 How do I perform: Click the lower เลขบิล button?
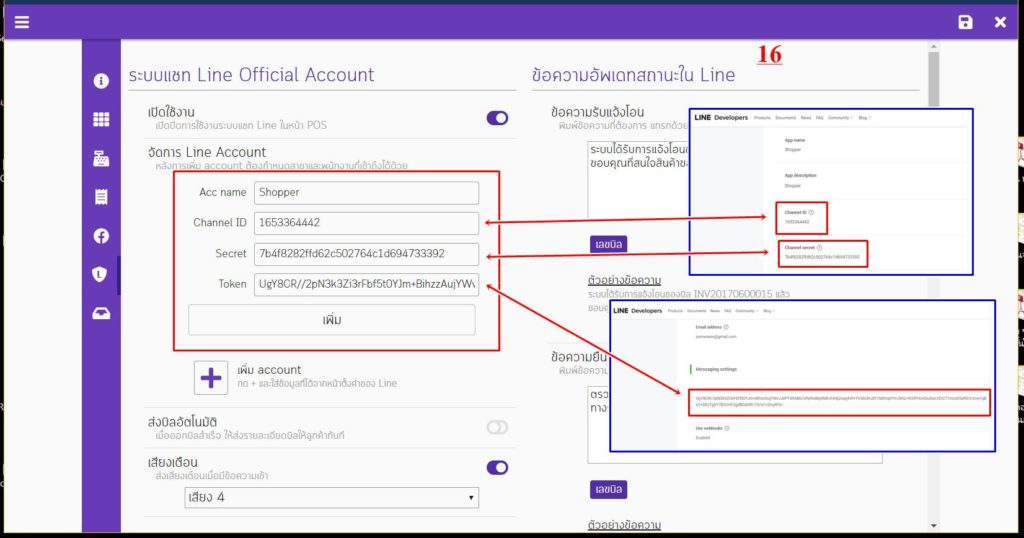click(609, 489)
